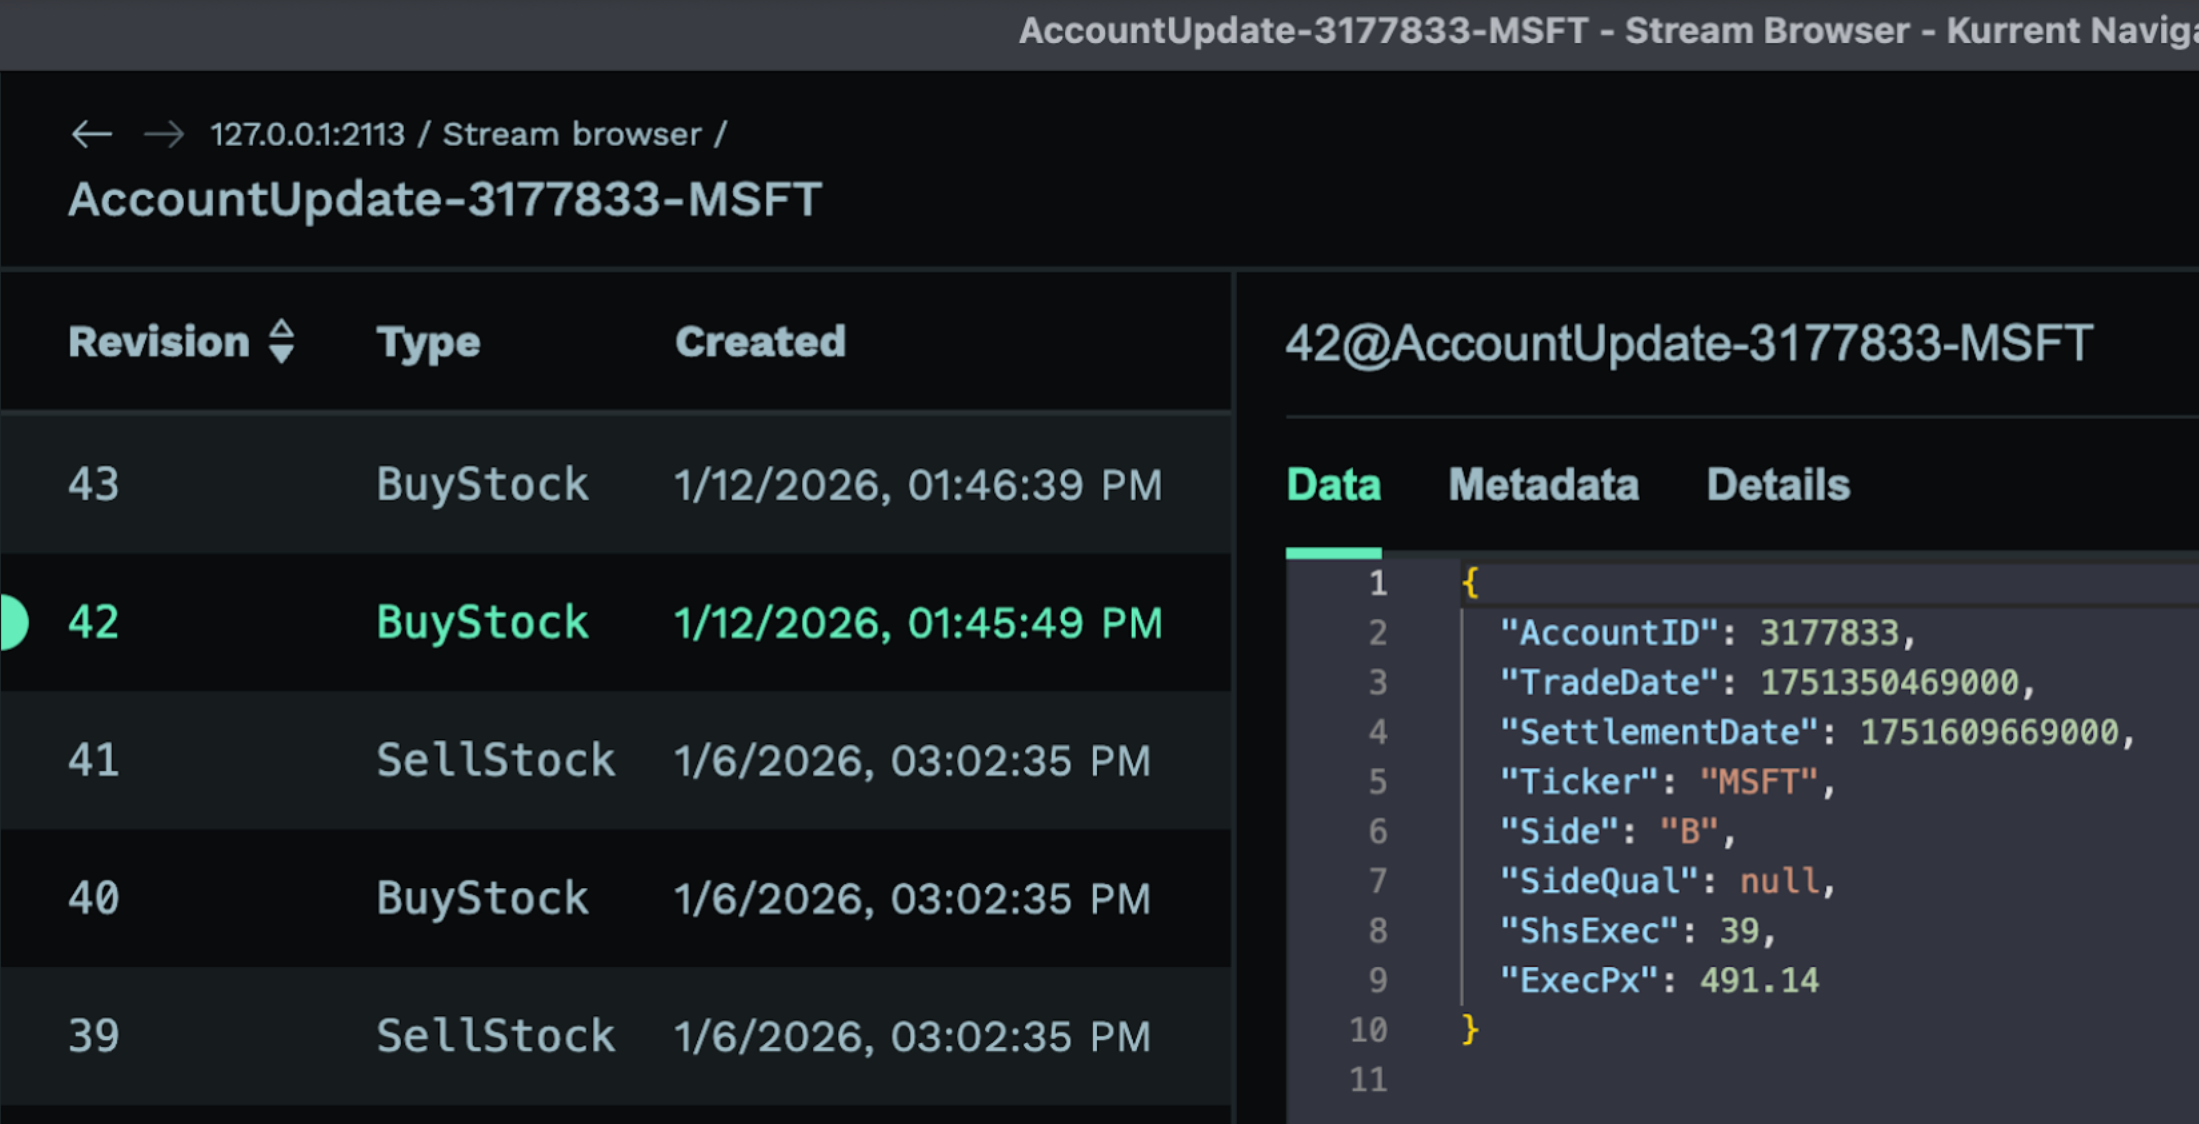The height and width of the screenshot is (1124, 2199).
Task: Select revision 42 BuyStock event row
Action: pyautogui.click(x=615, y=623)
